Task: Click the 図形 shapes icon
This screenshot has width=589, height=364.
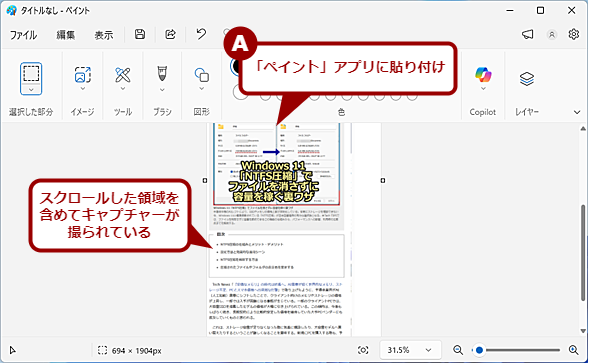Action: [202, 74]
